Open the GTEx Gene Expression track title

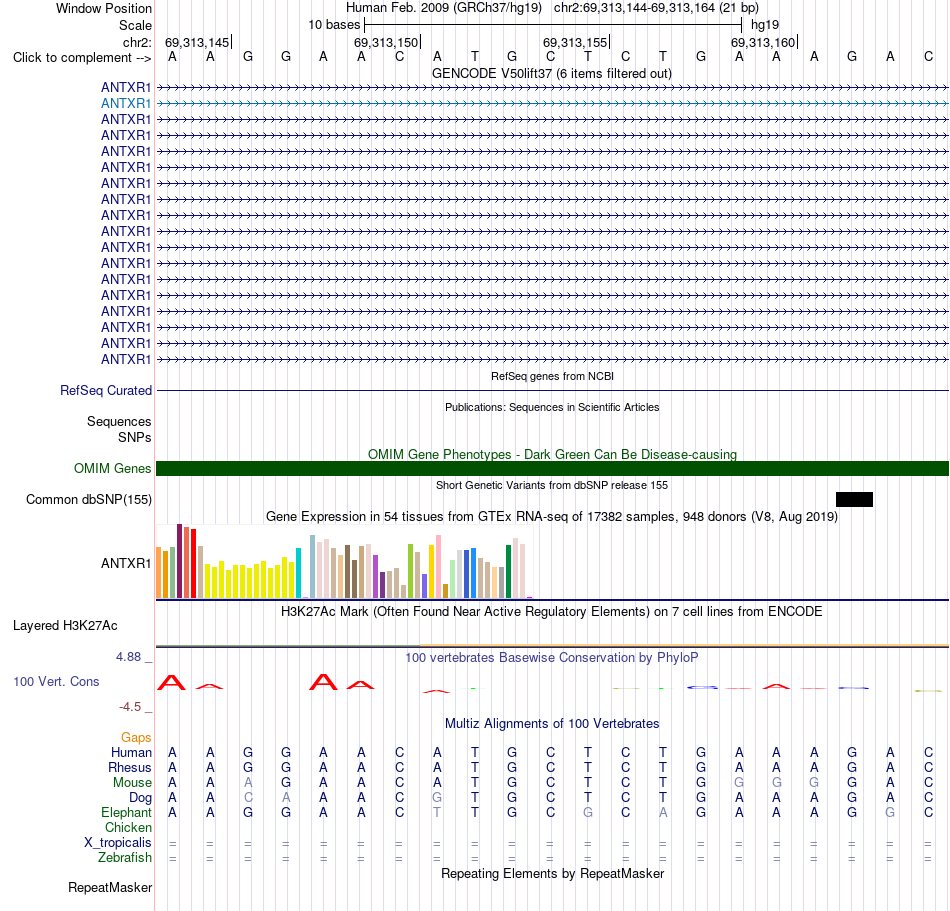pos(552,517)
